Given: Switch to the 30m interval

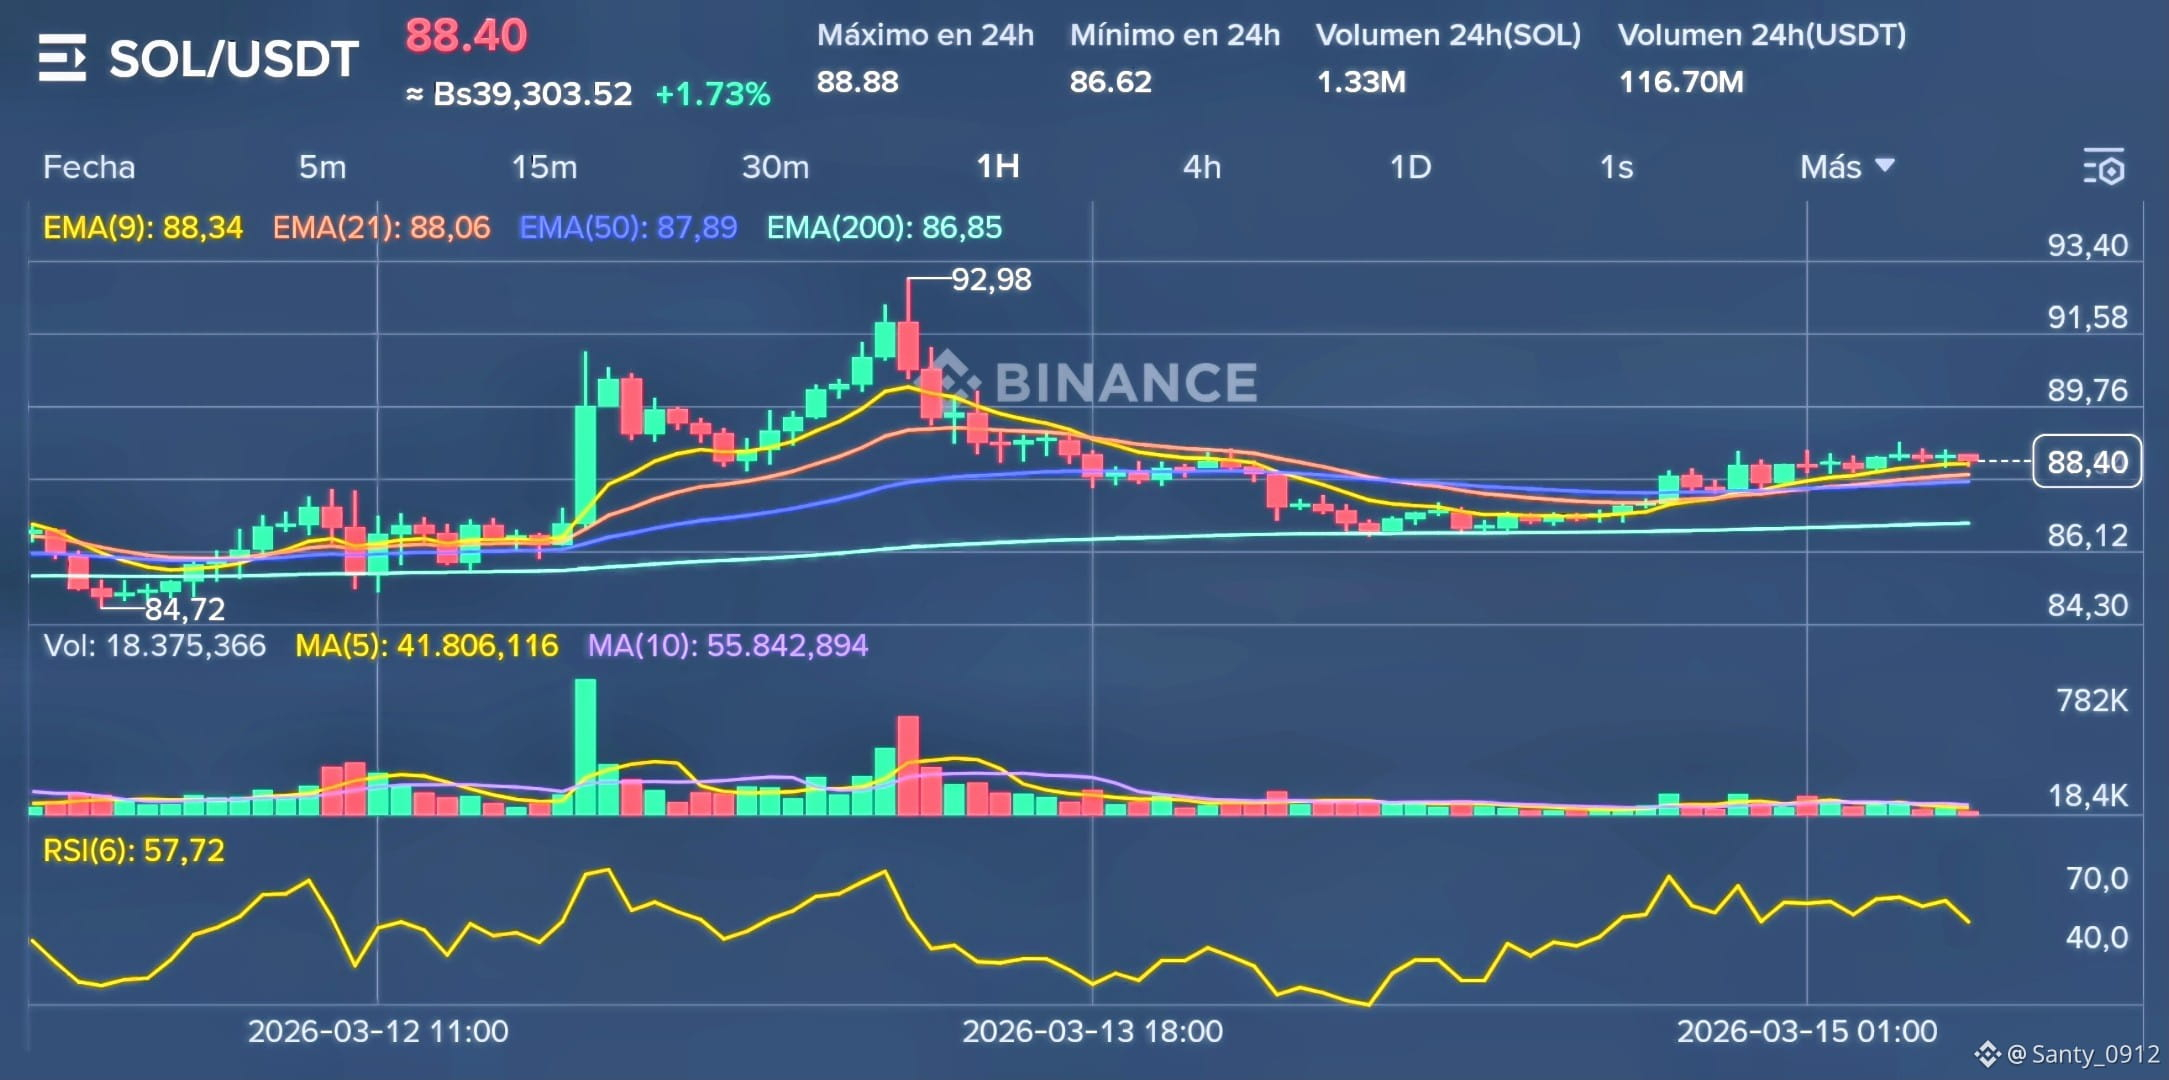Looking at the screenshot, I should click(775, 167).
